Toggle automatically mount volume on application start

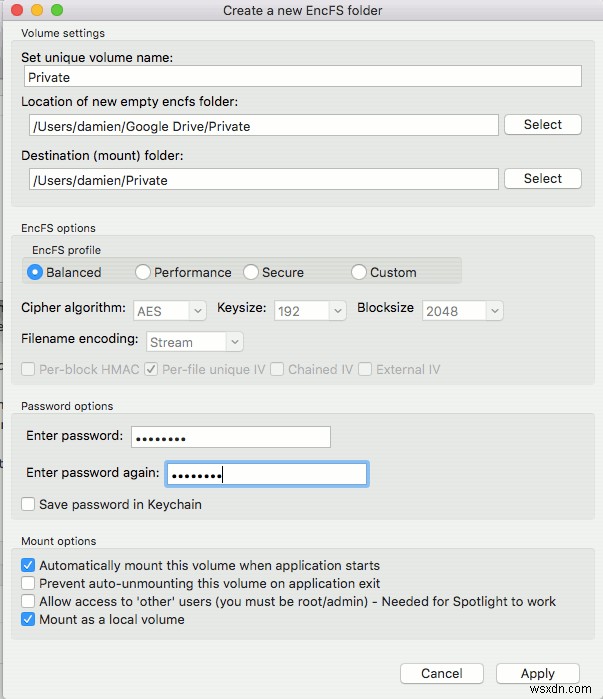(28, 565)
